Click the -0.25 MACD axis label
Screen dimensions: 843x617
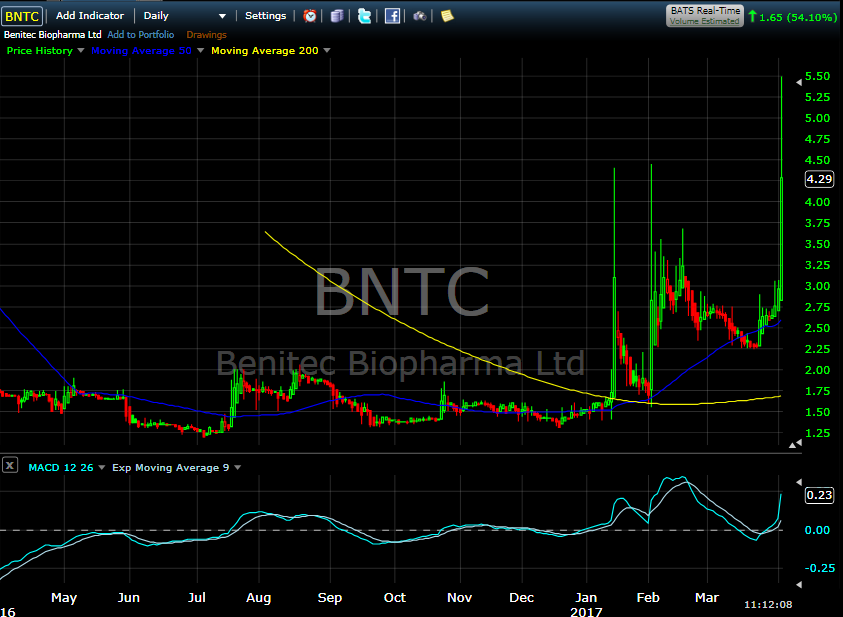tap(819, 568)
